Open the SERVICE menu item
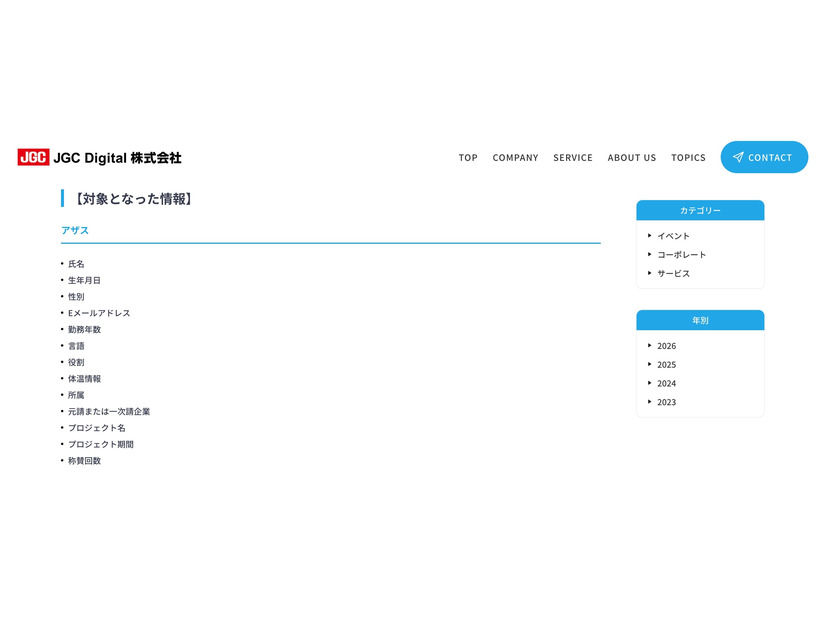Viewport: 826px width, 620px height. [x=573, y=158]
